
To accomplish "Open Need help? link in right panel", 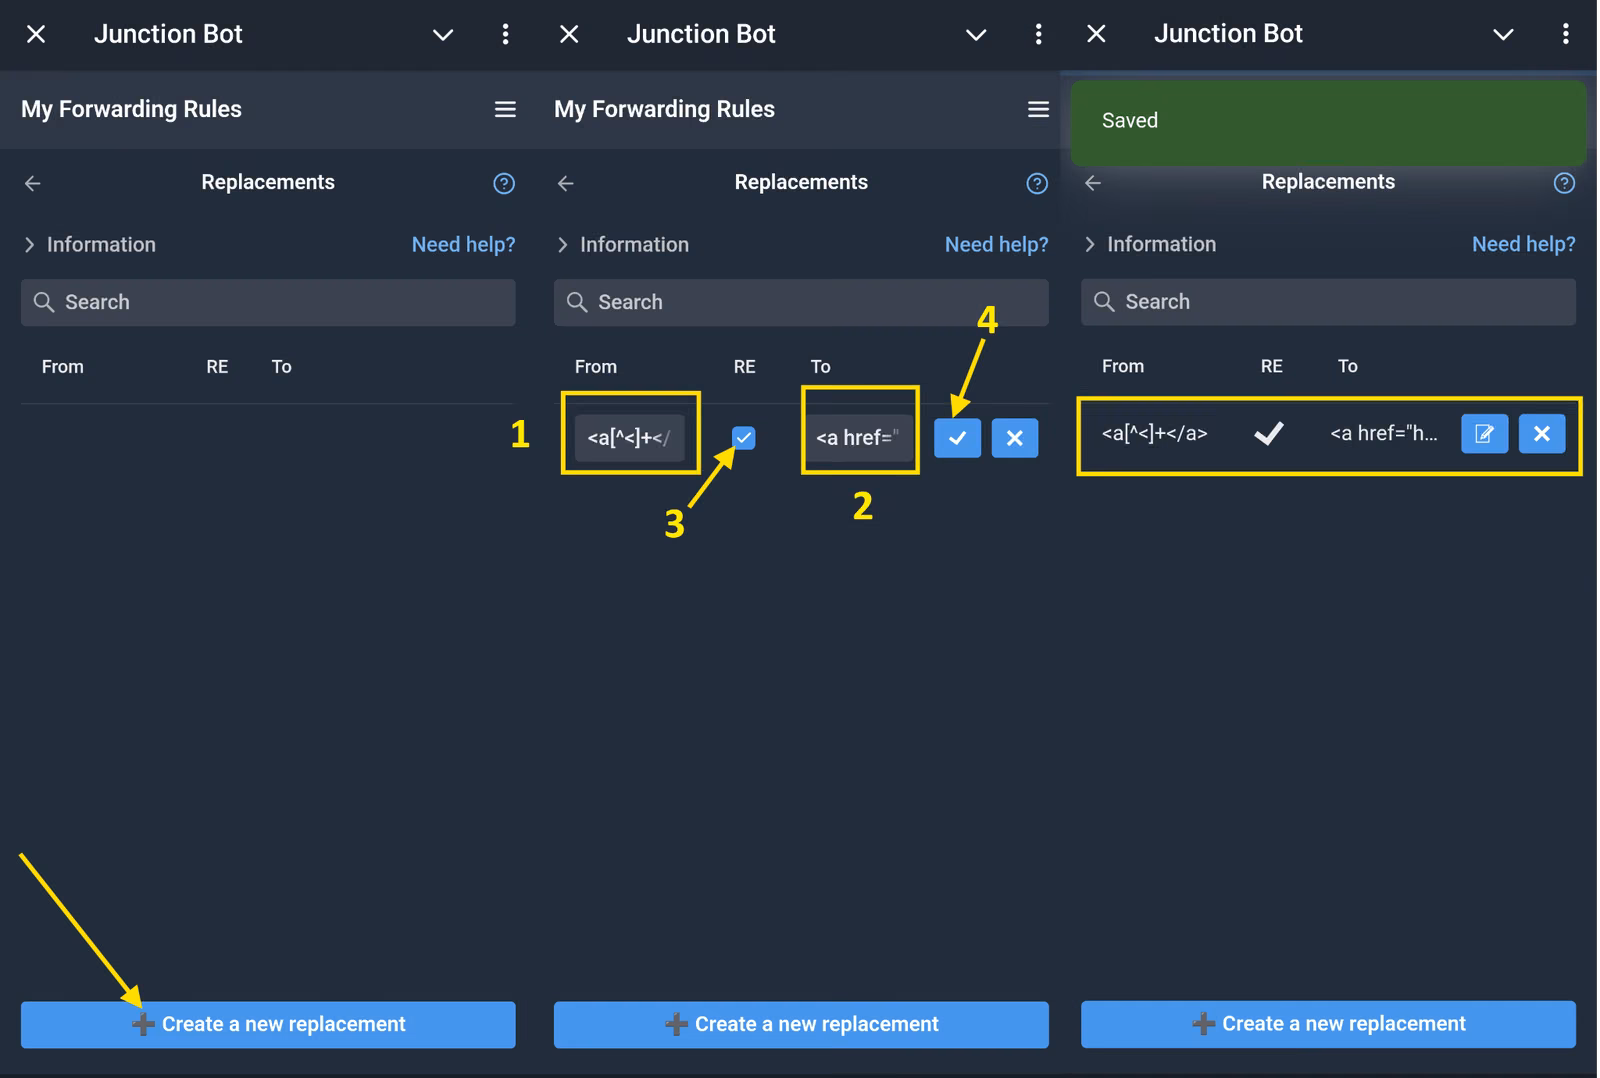I will coord(1523,244).
